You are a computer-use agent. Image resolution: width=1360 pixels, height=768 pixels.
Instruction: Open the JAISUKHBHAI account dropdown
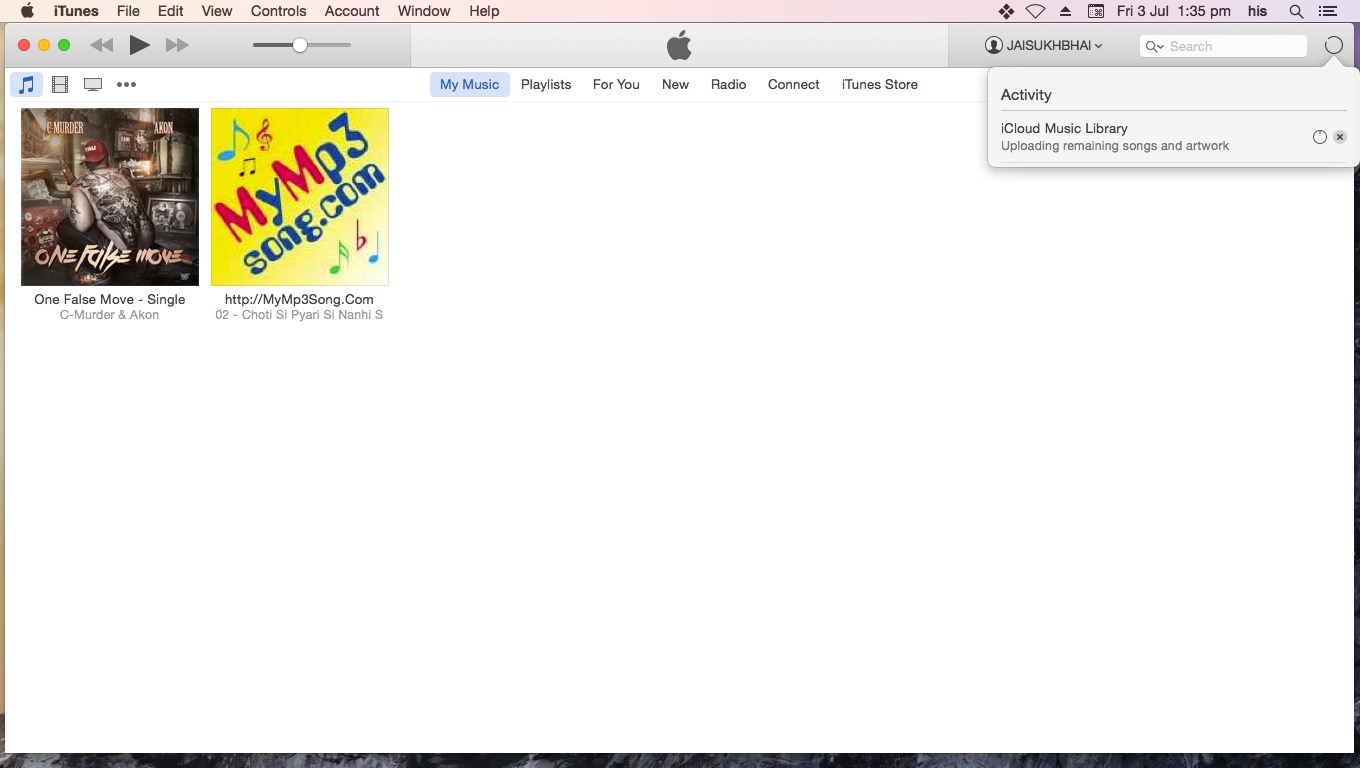1044,46
